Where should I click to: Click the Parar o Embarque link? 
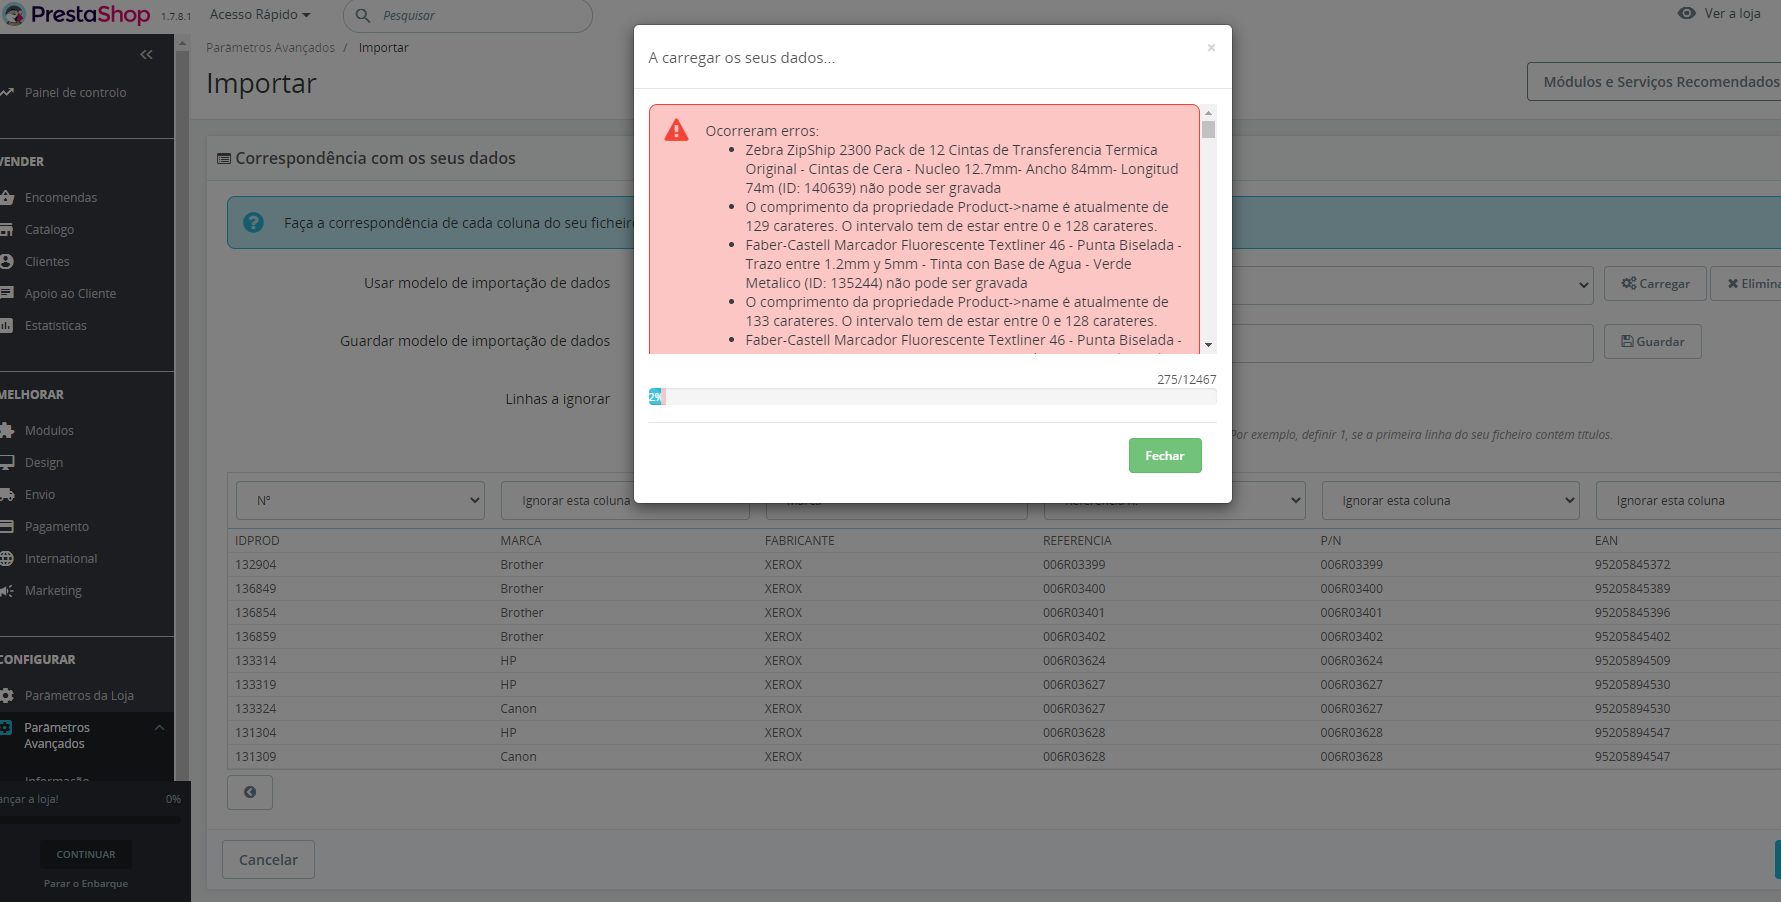point(86,884)
